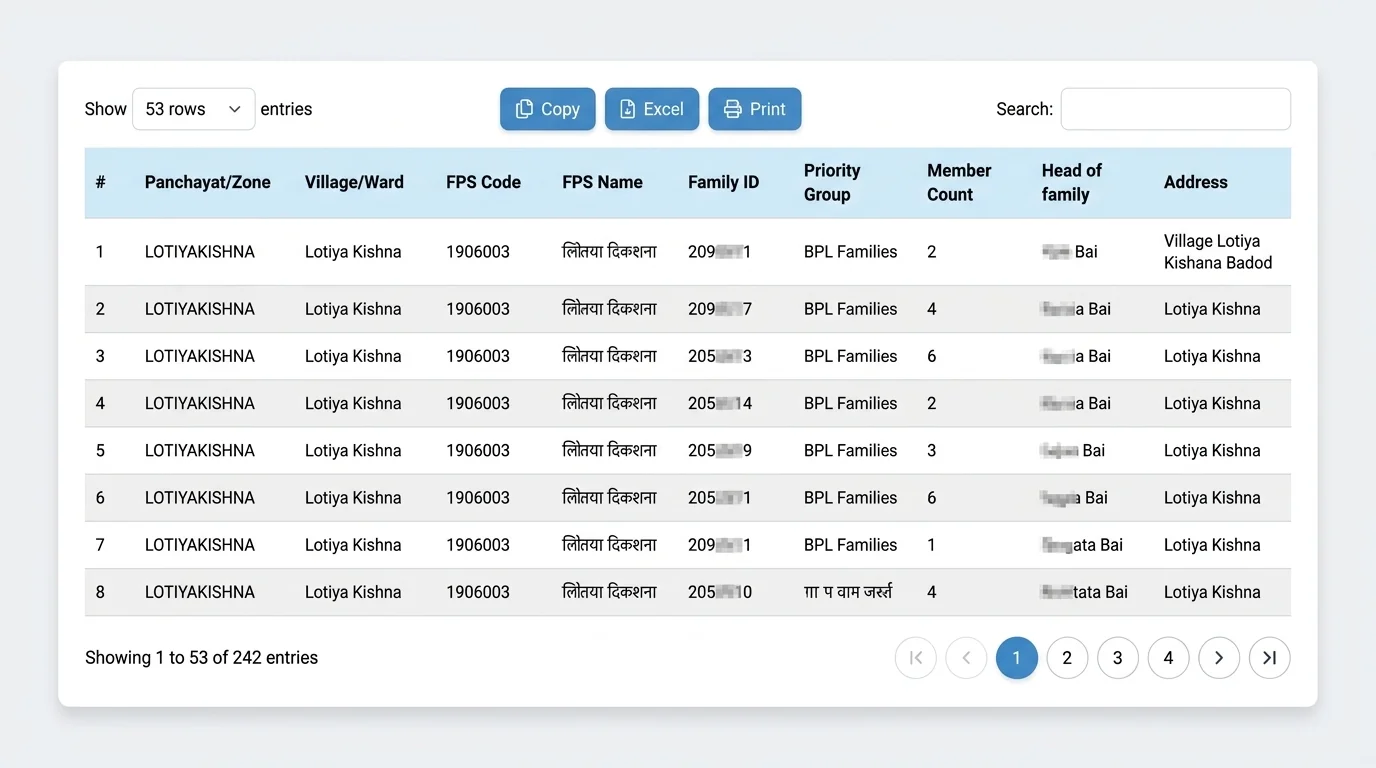Click the FPS Code column header
This screenshot has width=1376, height=768.
click(483, 183)
